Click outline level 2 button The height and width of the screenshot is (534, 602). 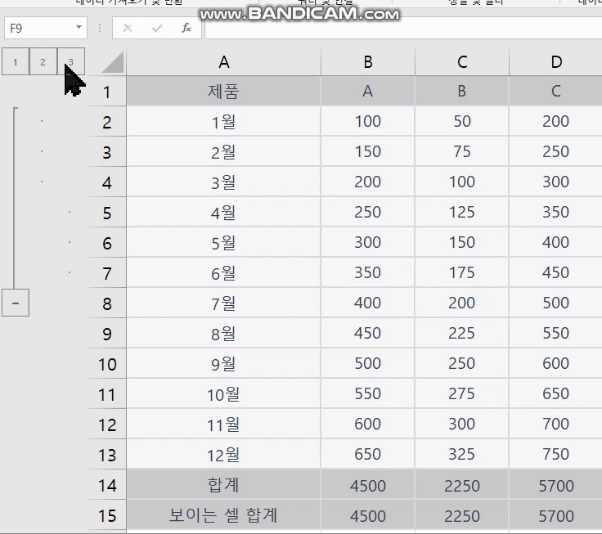[x=43, y=61]
